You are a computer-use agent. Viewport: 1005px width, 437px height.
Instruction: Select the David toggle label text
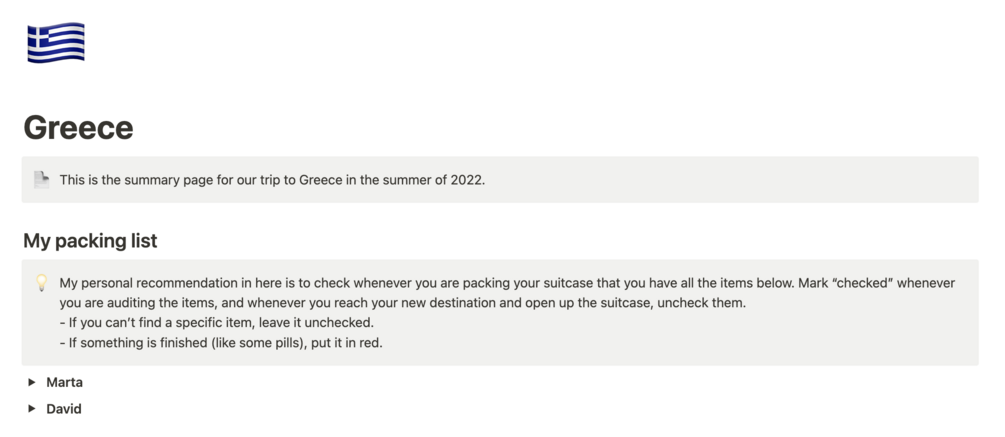tap(63, 409)
